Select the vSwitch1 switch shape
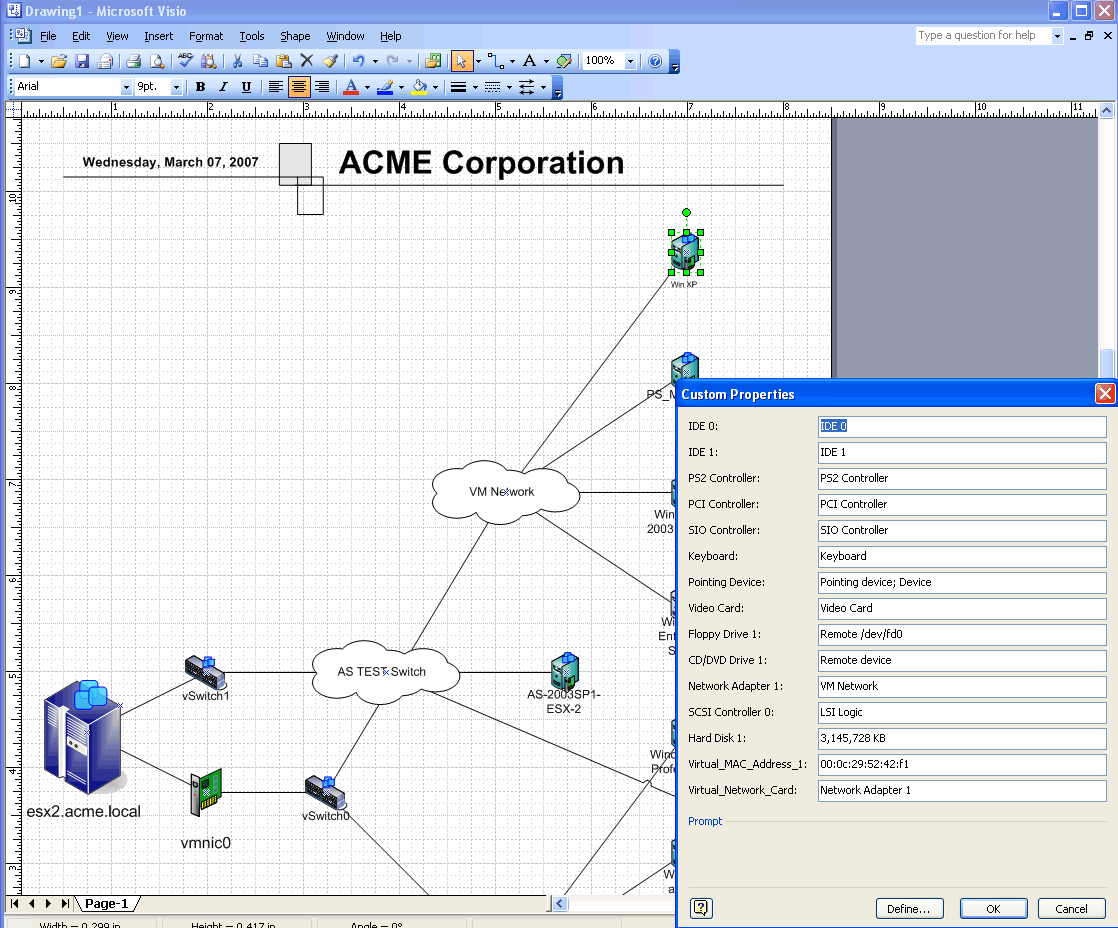Image resolution: width=1118 pixels, height=928 pixels. tap(205, 671)
